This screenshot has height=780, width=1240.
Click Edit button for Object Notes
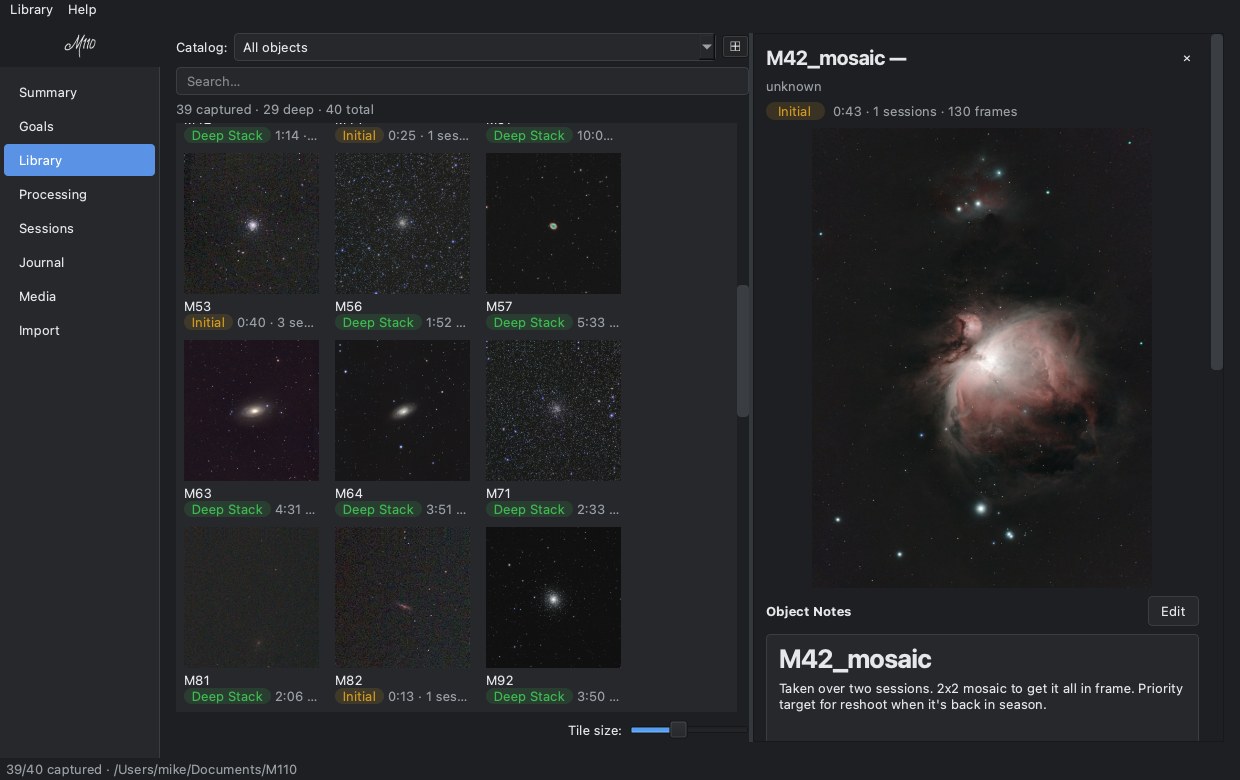1173,611
